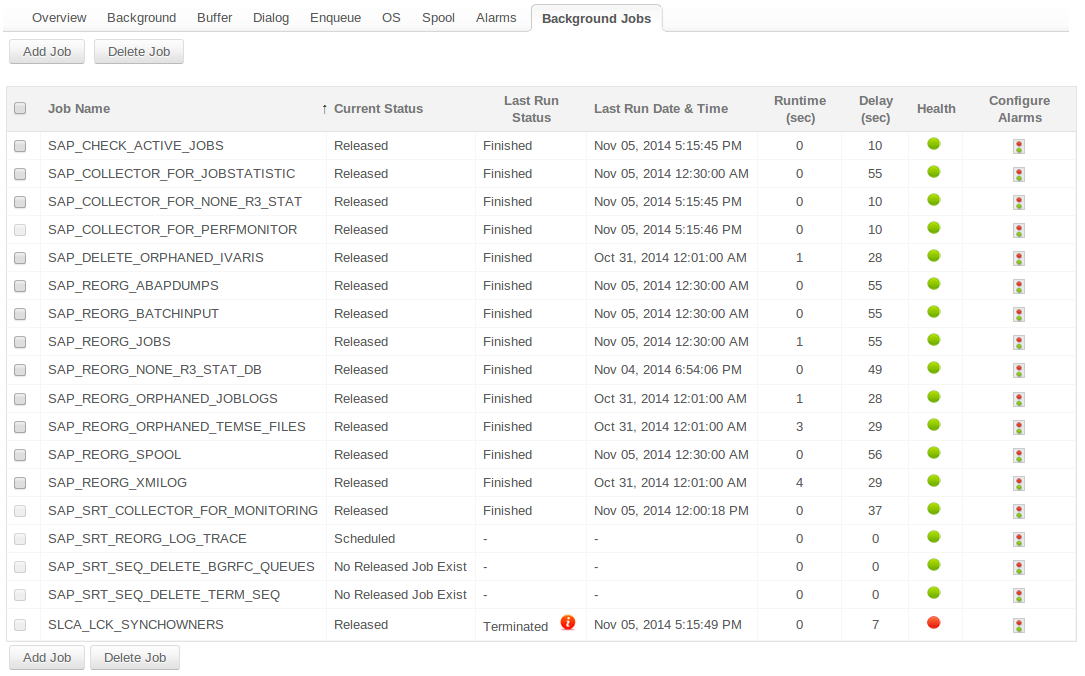Check the SAP_CHECK_ACTIVE_JOBS row checkbox
Screen dimensions: 1085x676
20,146
